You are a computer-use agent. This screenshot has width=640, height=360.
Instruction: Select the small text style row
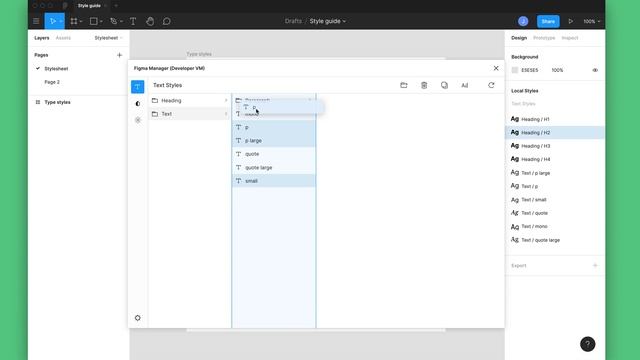274,181
